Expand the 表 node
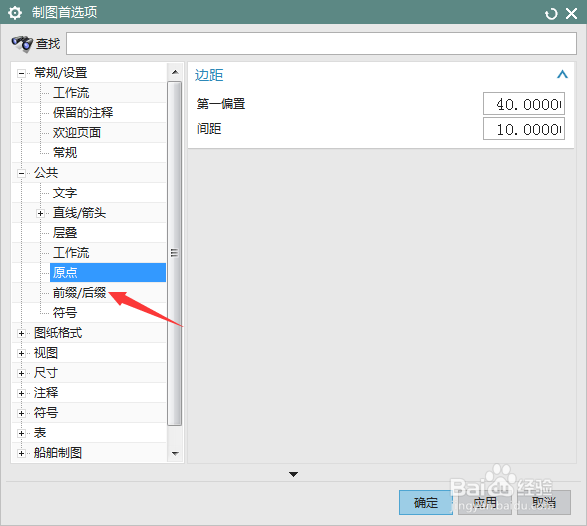 21,434
